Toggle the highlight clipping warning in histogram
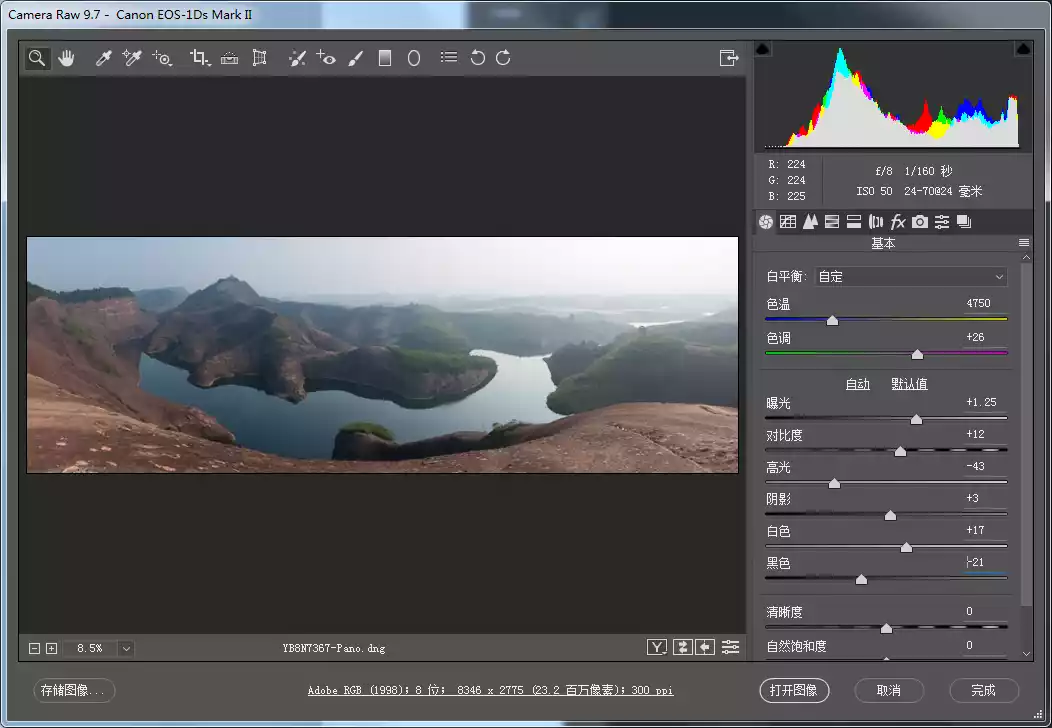 1023,49
